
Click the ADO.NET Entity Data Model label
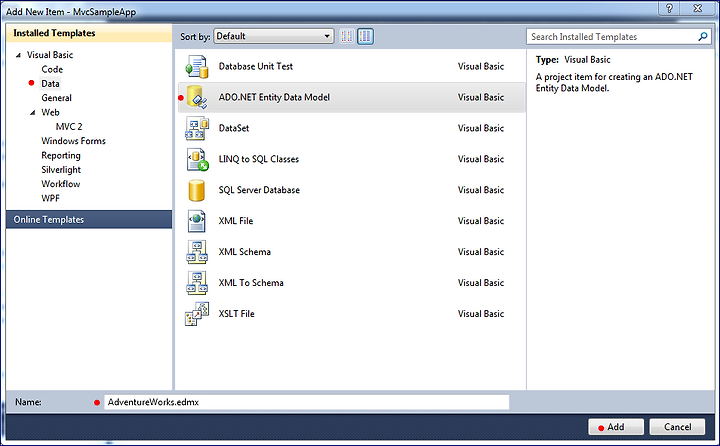[x=274, y=97]
